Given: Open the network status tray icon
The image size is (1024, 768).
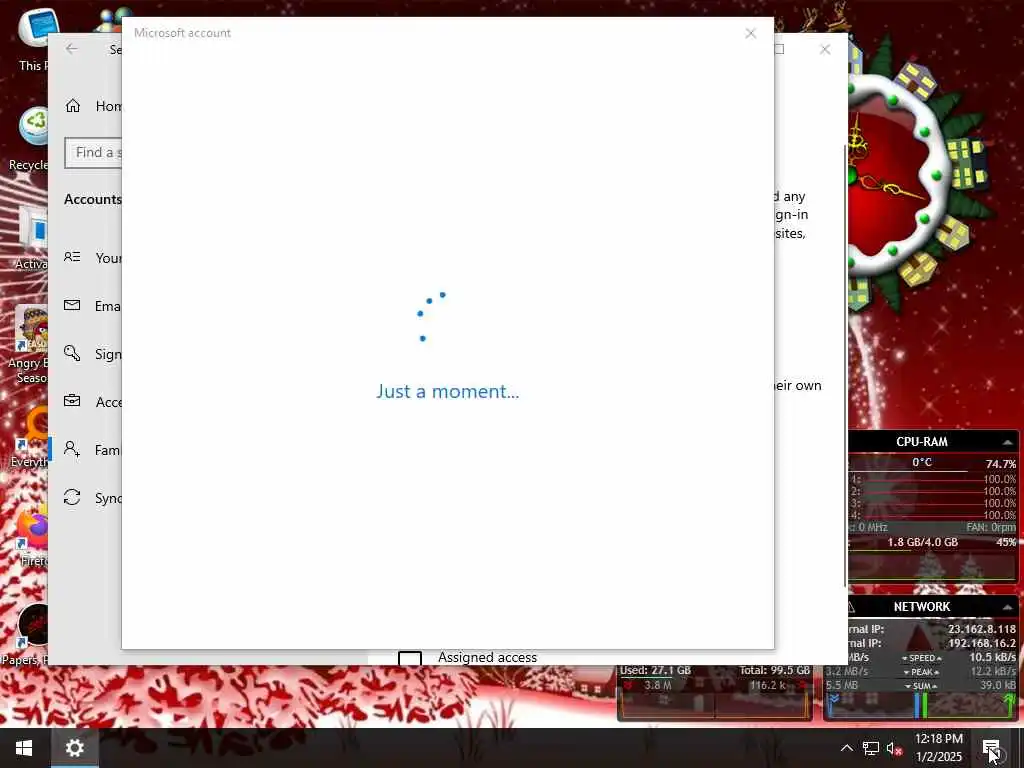Looking at the screenshot, I should pos(871,748).
